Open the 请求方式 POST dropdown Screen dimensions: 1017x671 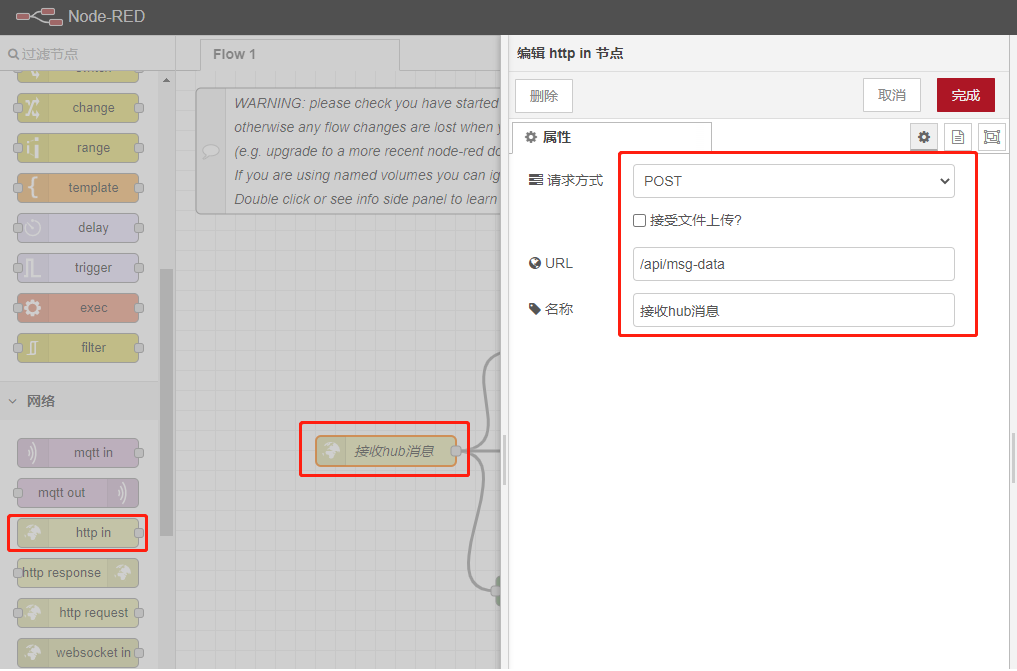(793, 181)
